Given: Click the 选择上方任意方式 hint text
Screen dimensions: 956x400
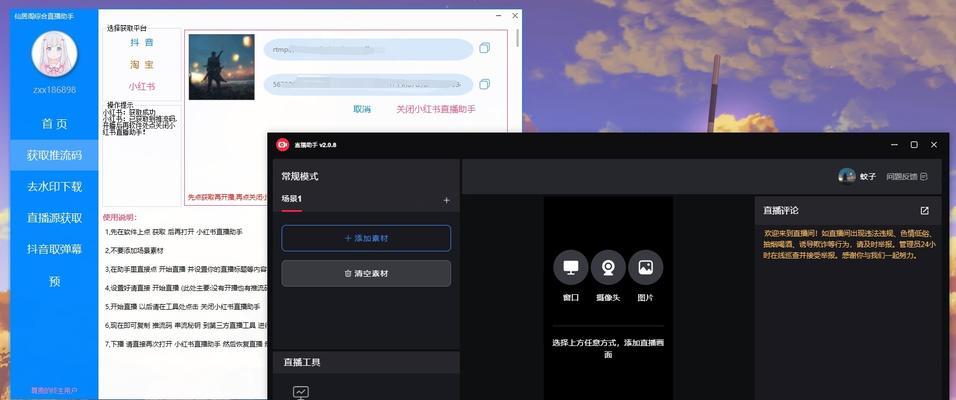Looking at the screenshot, I should pyautogui.click(x=608, y=348).
